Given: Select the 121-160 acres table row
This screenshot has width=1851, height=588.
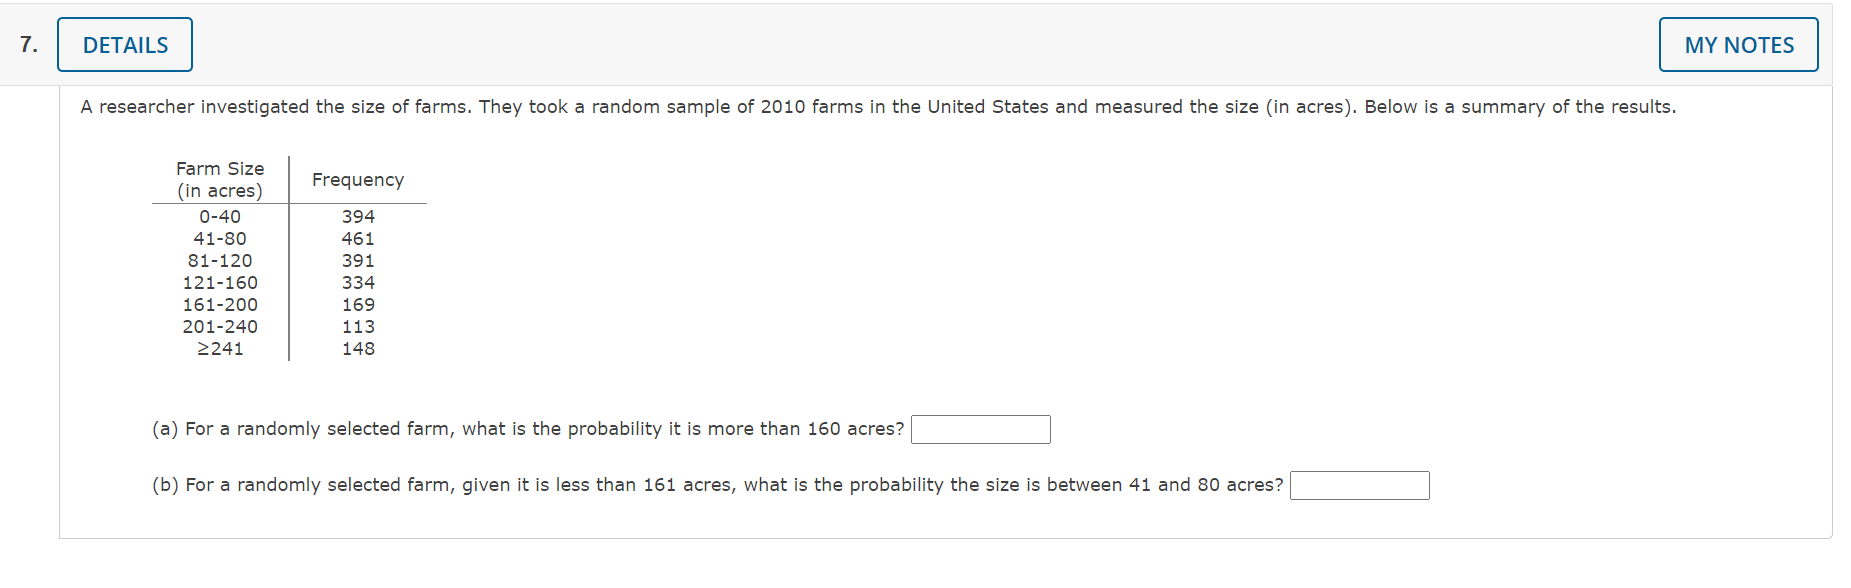Looking at the screenshot, I should [220, 282].
